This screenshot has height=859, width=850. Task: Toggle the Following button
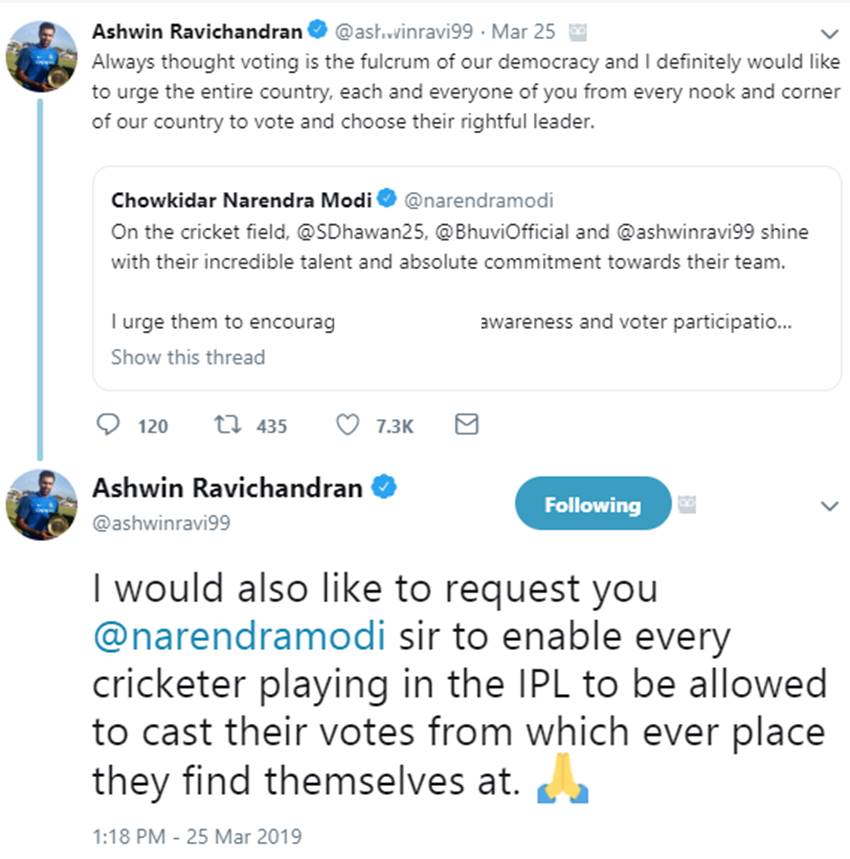pos(592,504)
